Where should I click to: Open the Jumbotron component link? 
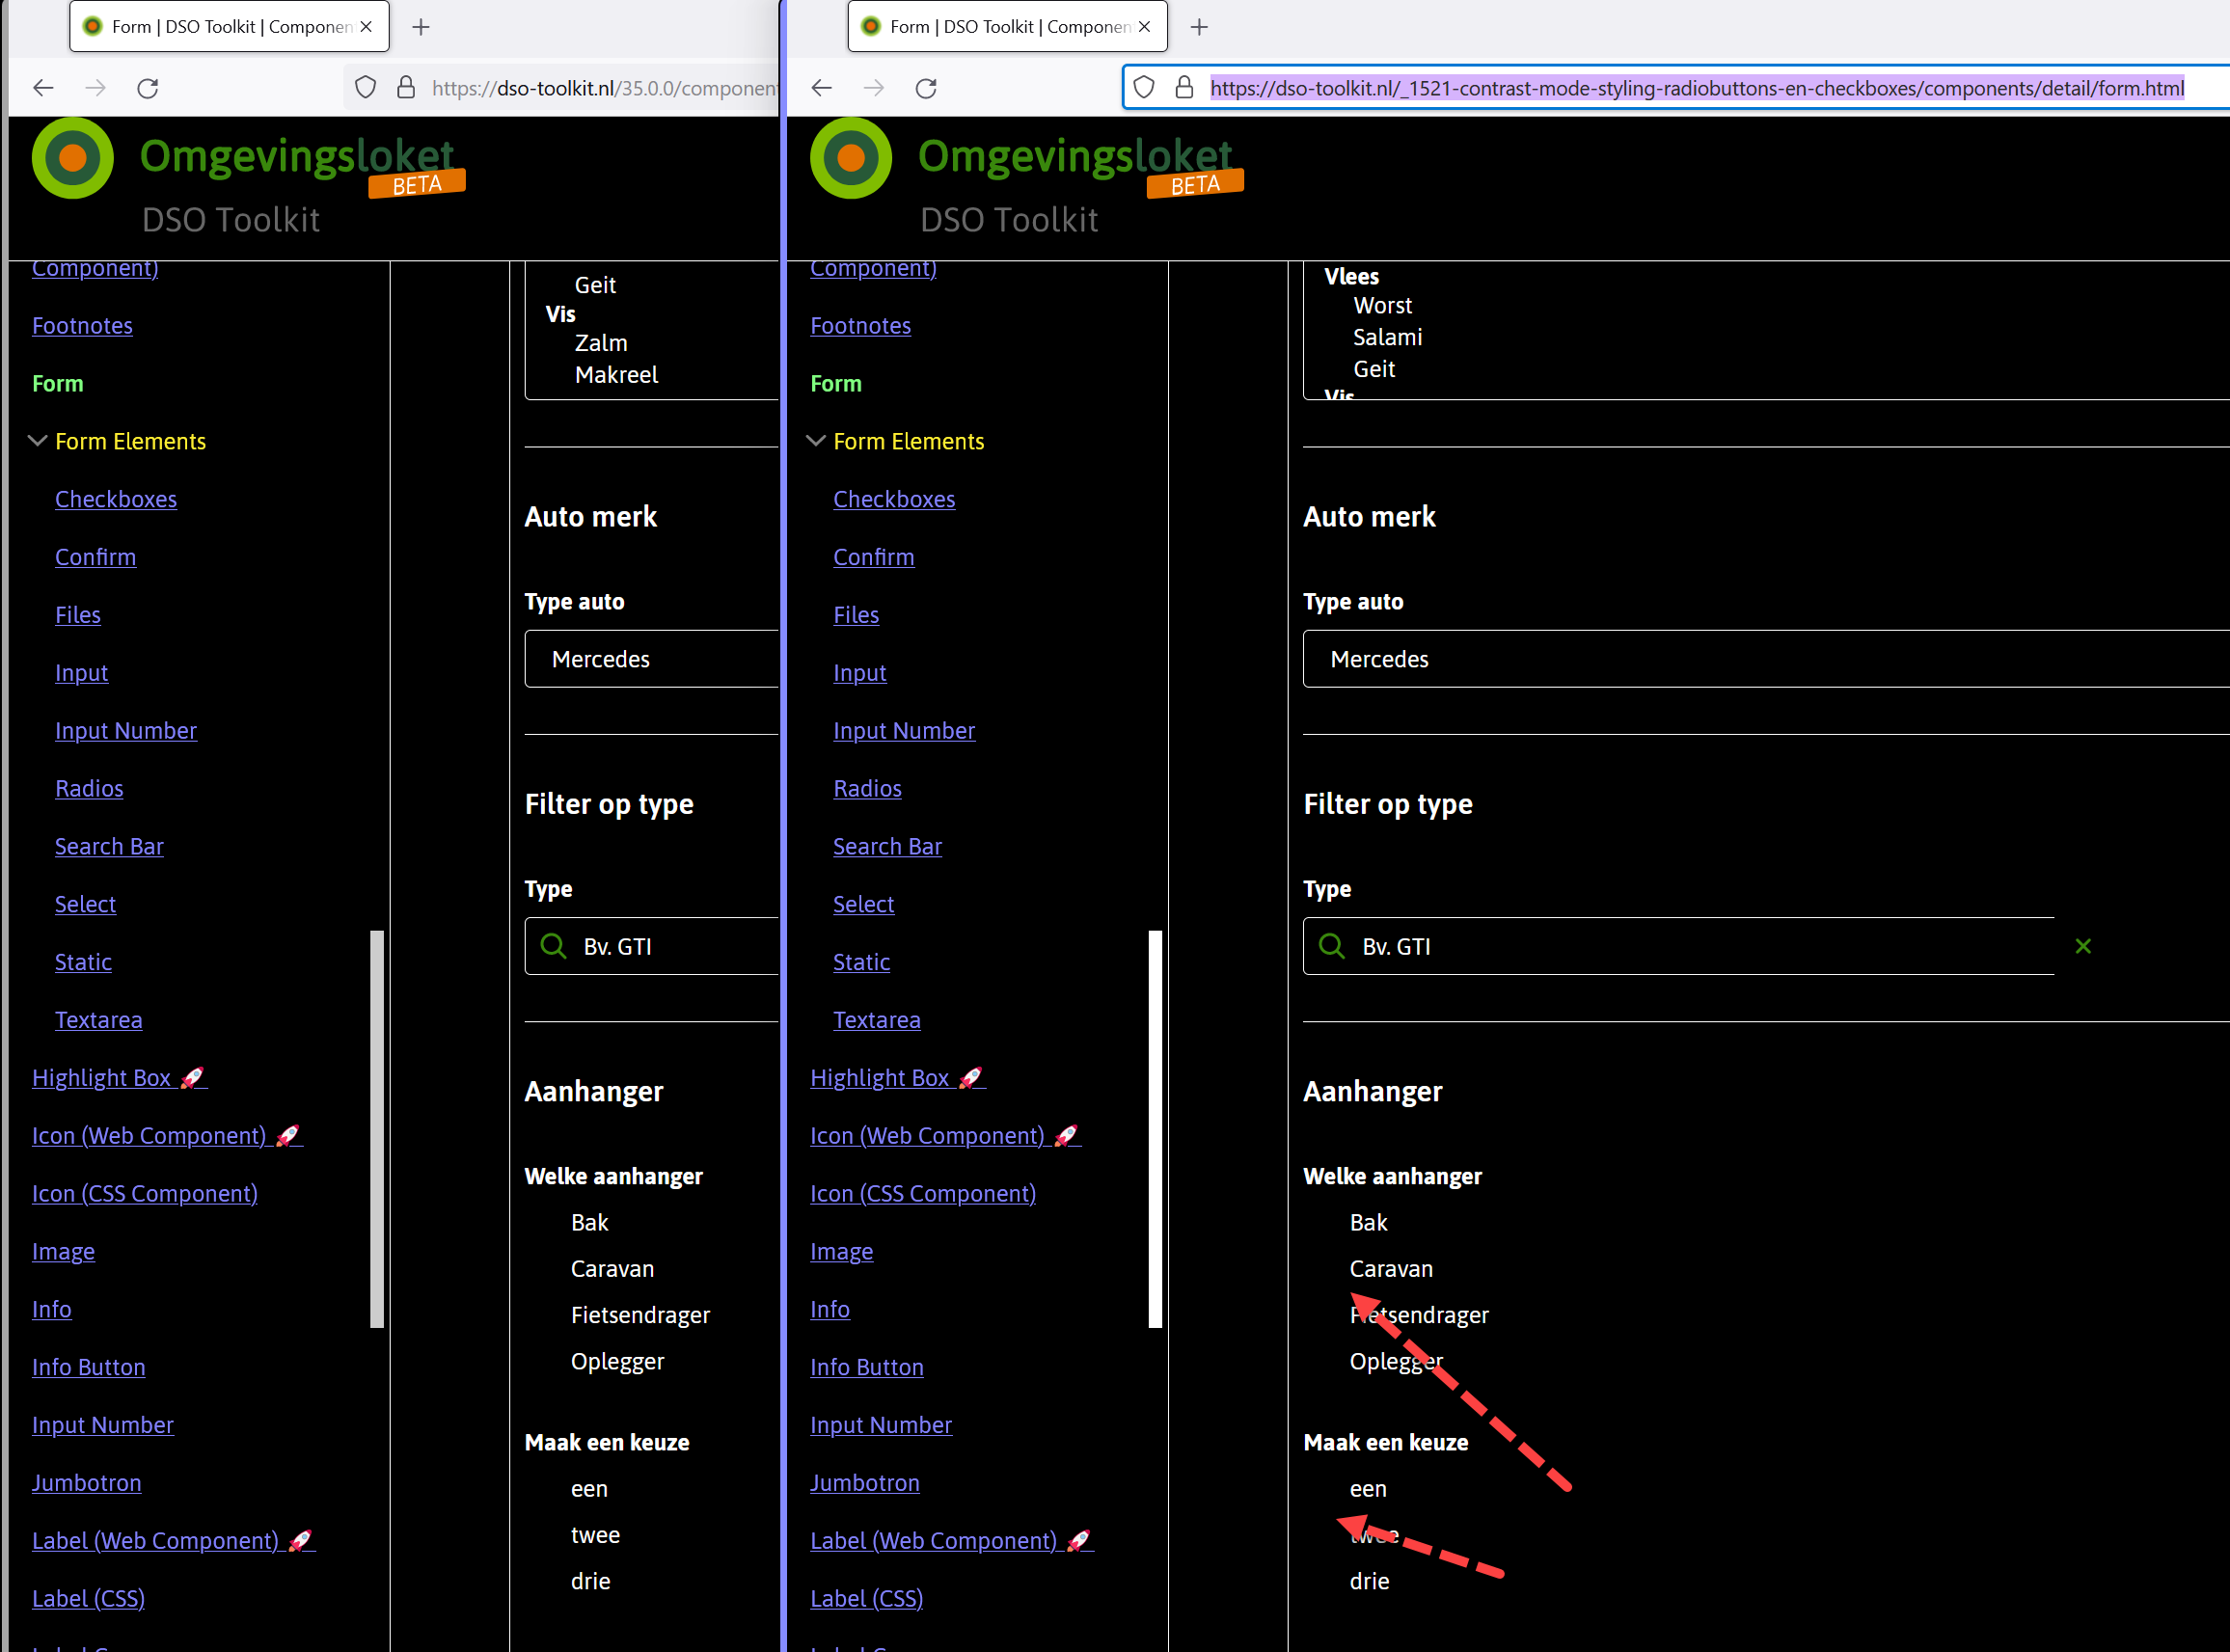click(87, 1482)
